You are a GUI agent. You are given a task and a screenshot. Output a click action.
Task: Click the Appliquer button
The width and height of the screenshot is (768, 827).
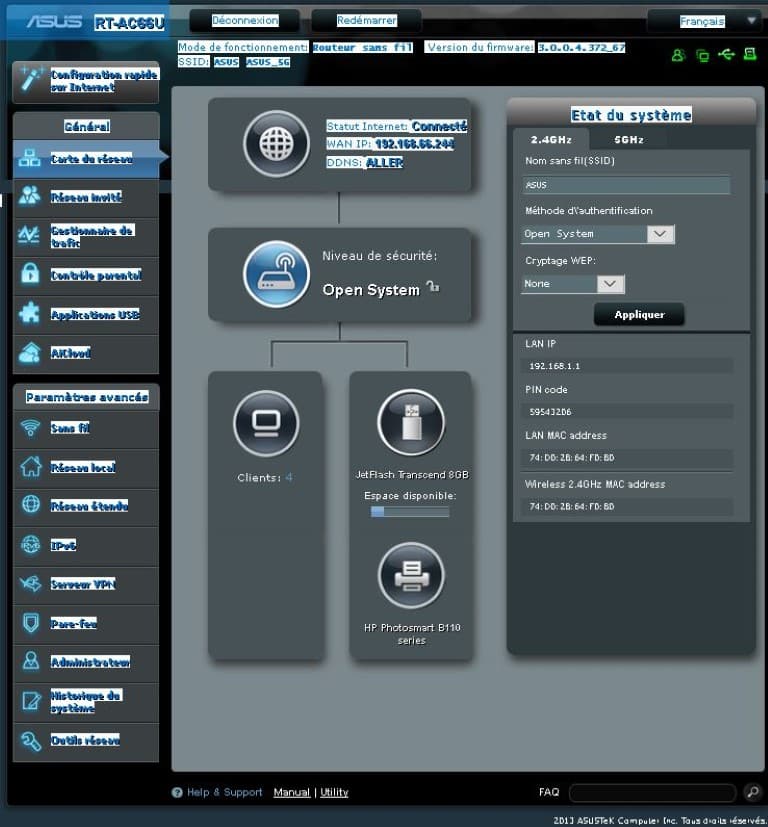(x=639, y=314)
